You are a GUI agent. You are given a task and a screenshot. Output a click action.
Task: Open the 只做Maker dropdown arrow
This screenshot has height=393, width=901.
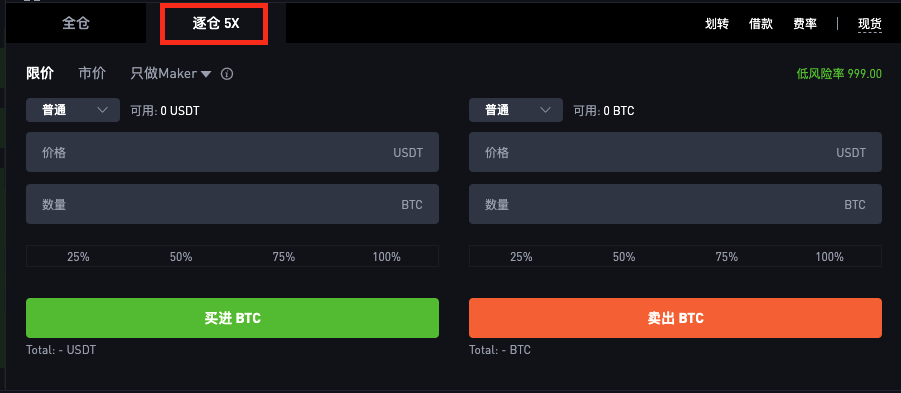[206, 74]
